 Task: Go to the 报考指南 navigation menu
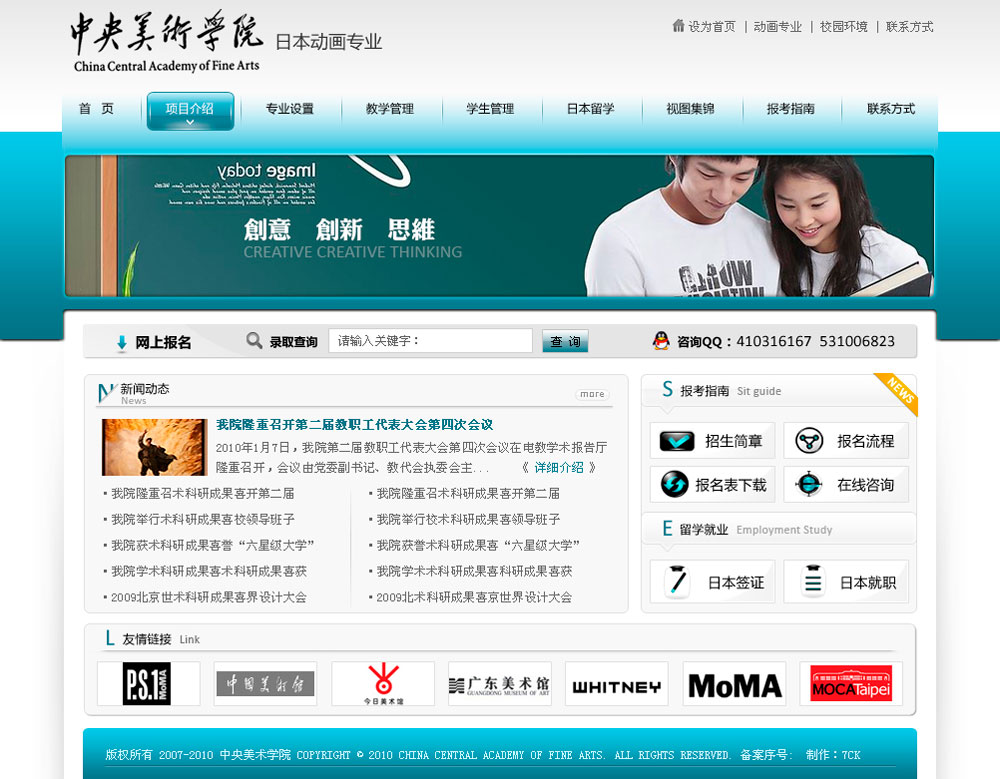tap(790, 109)
